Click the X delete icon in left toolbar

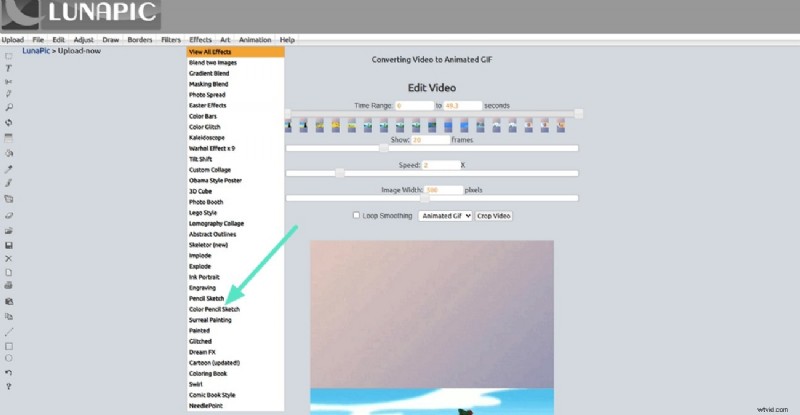click(x=9, y=259)
